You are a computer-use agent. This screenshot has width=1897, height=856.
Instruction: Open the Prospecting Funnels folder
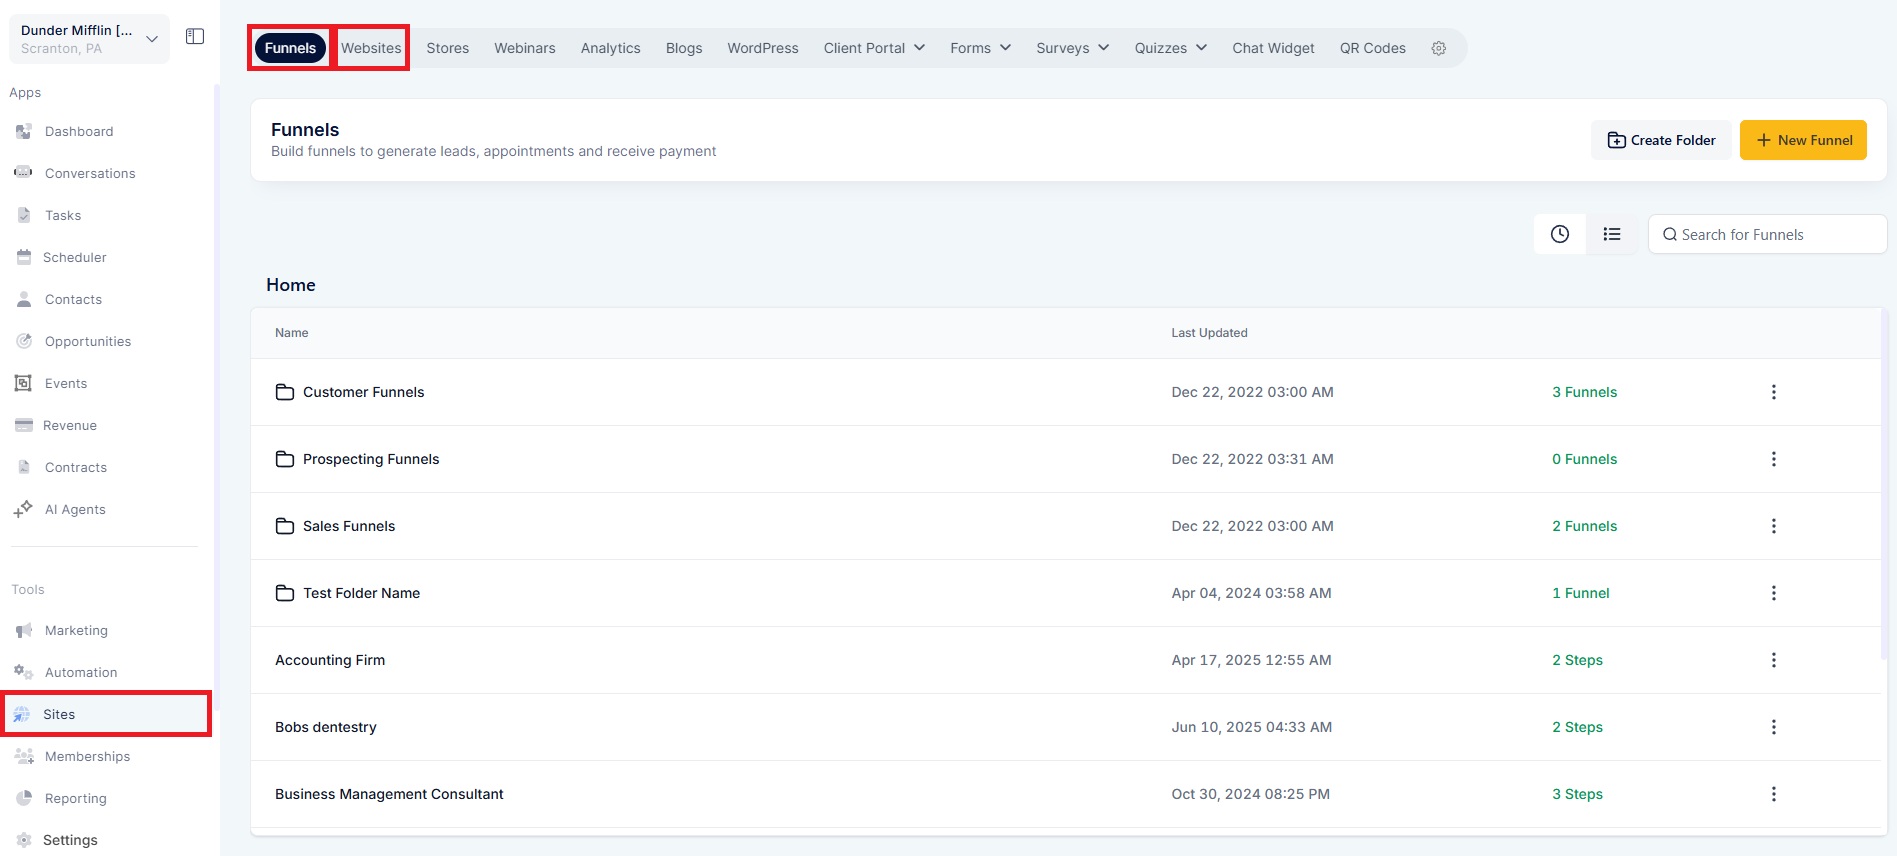tap(371, 459)
